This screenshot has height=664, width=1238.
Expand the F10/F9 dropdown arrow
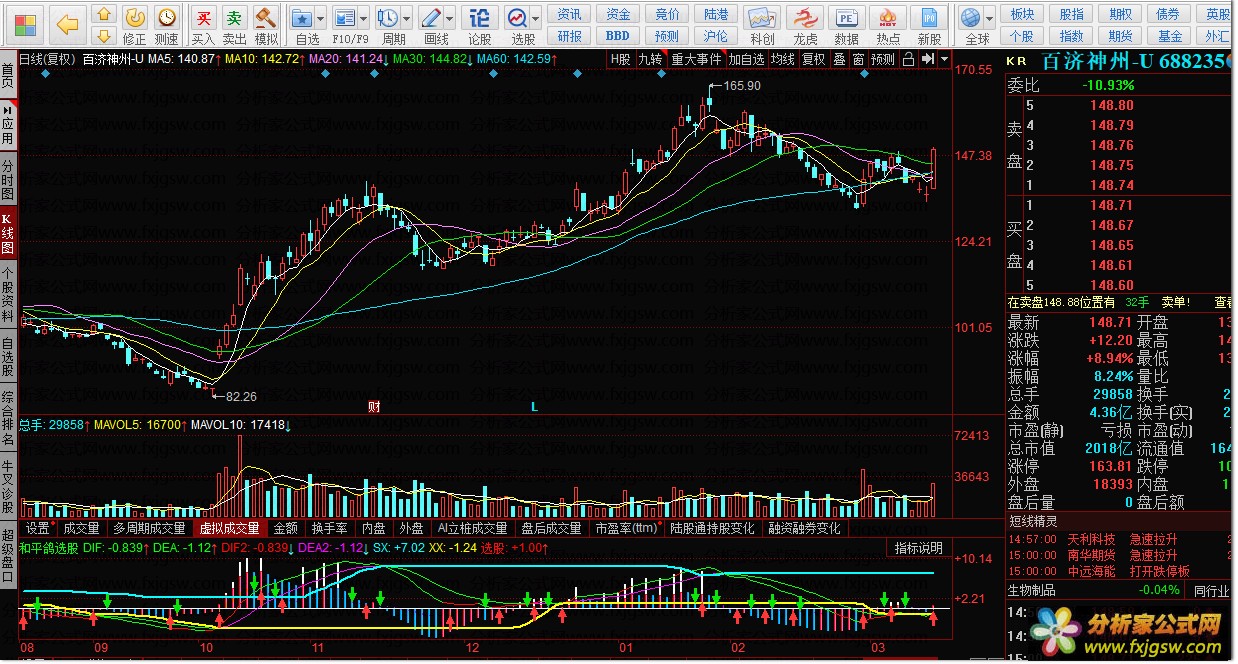pyautogui.click(x=363, y=18)
